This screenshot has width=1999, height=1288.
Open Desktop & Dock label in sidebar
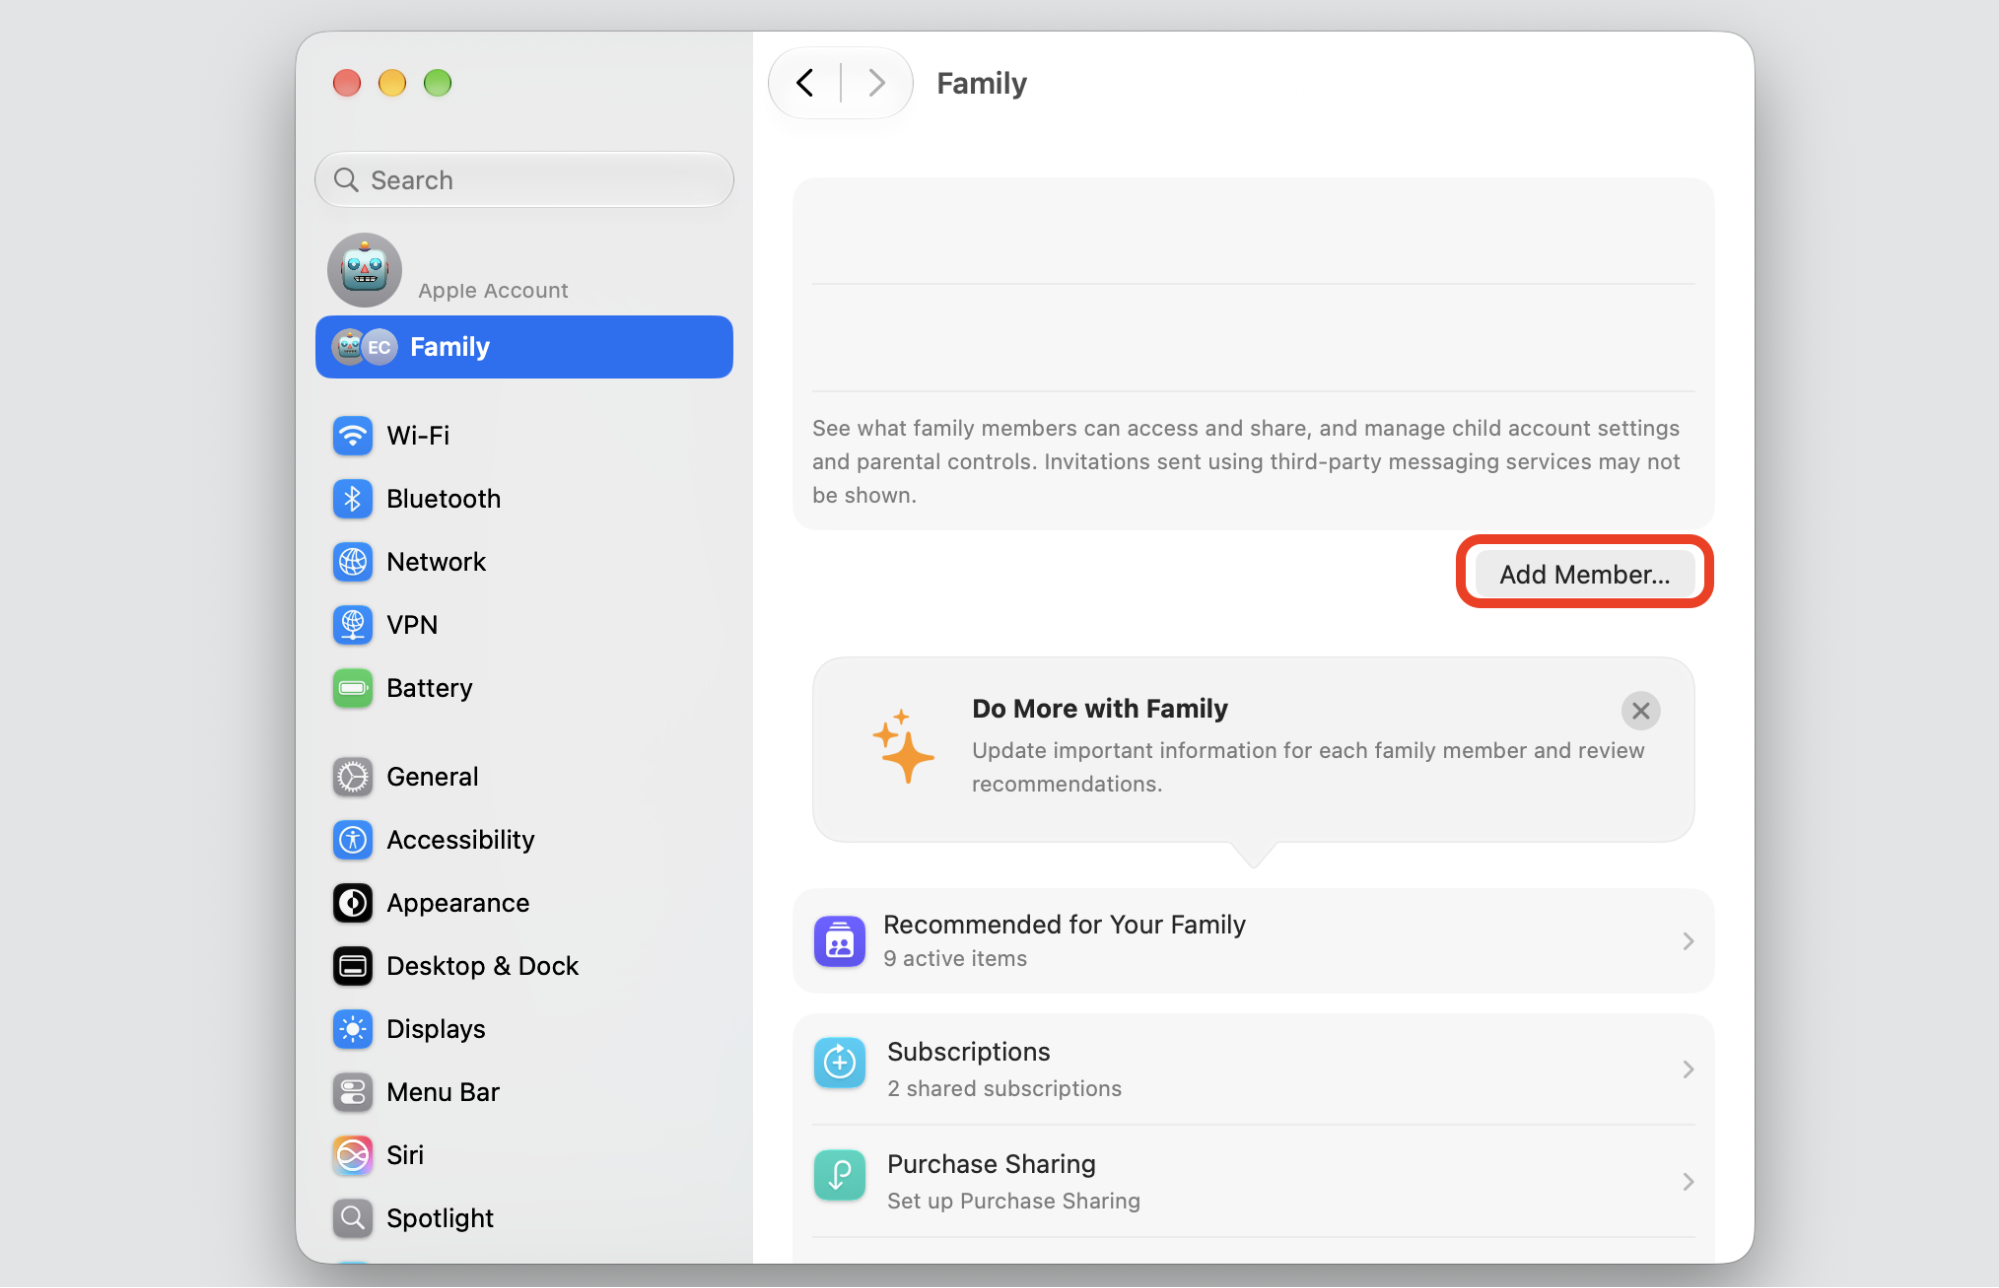[x=482, y=966]
